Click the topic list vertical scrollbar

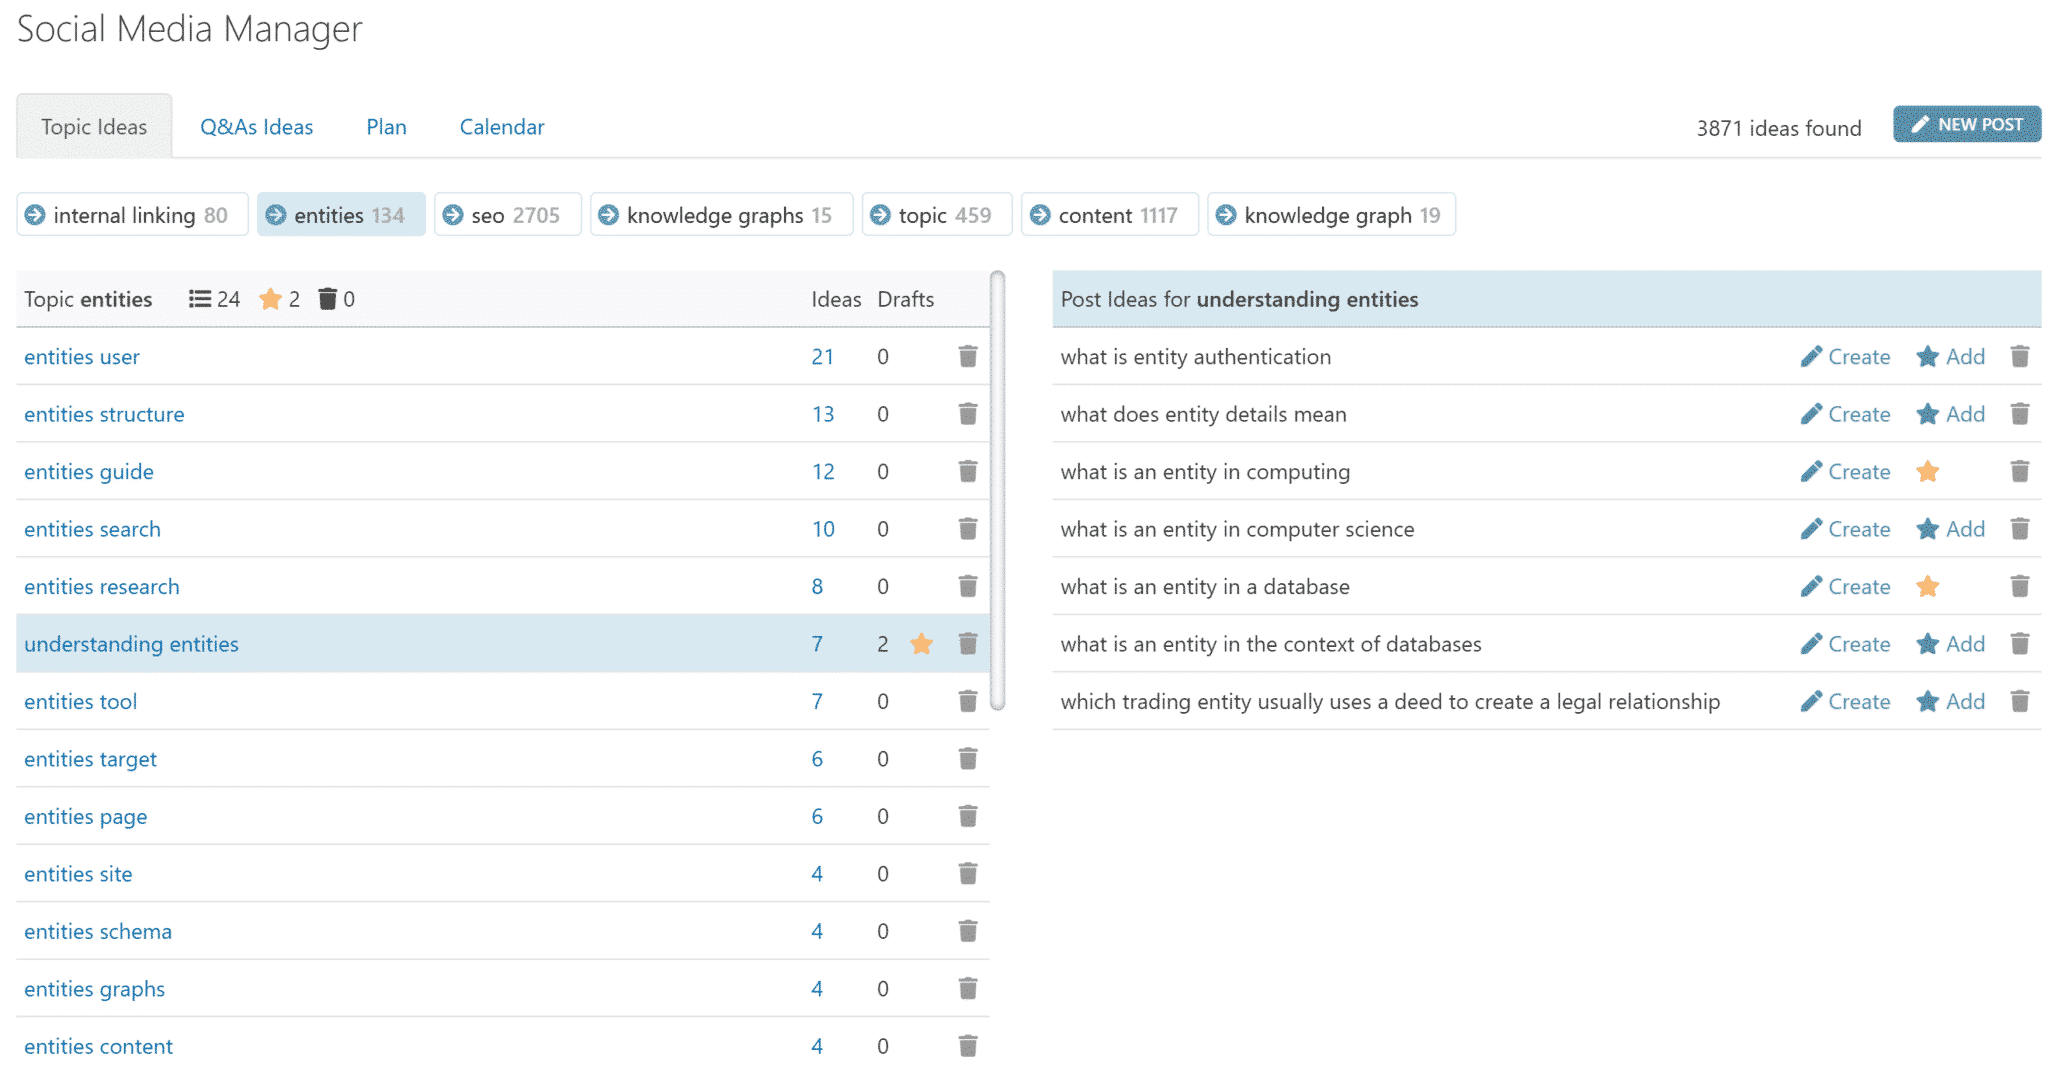[x=997, y=490]
